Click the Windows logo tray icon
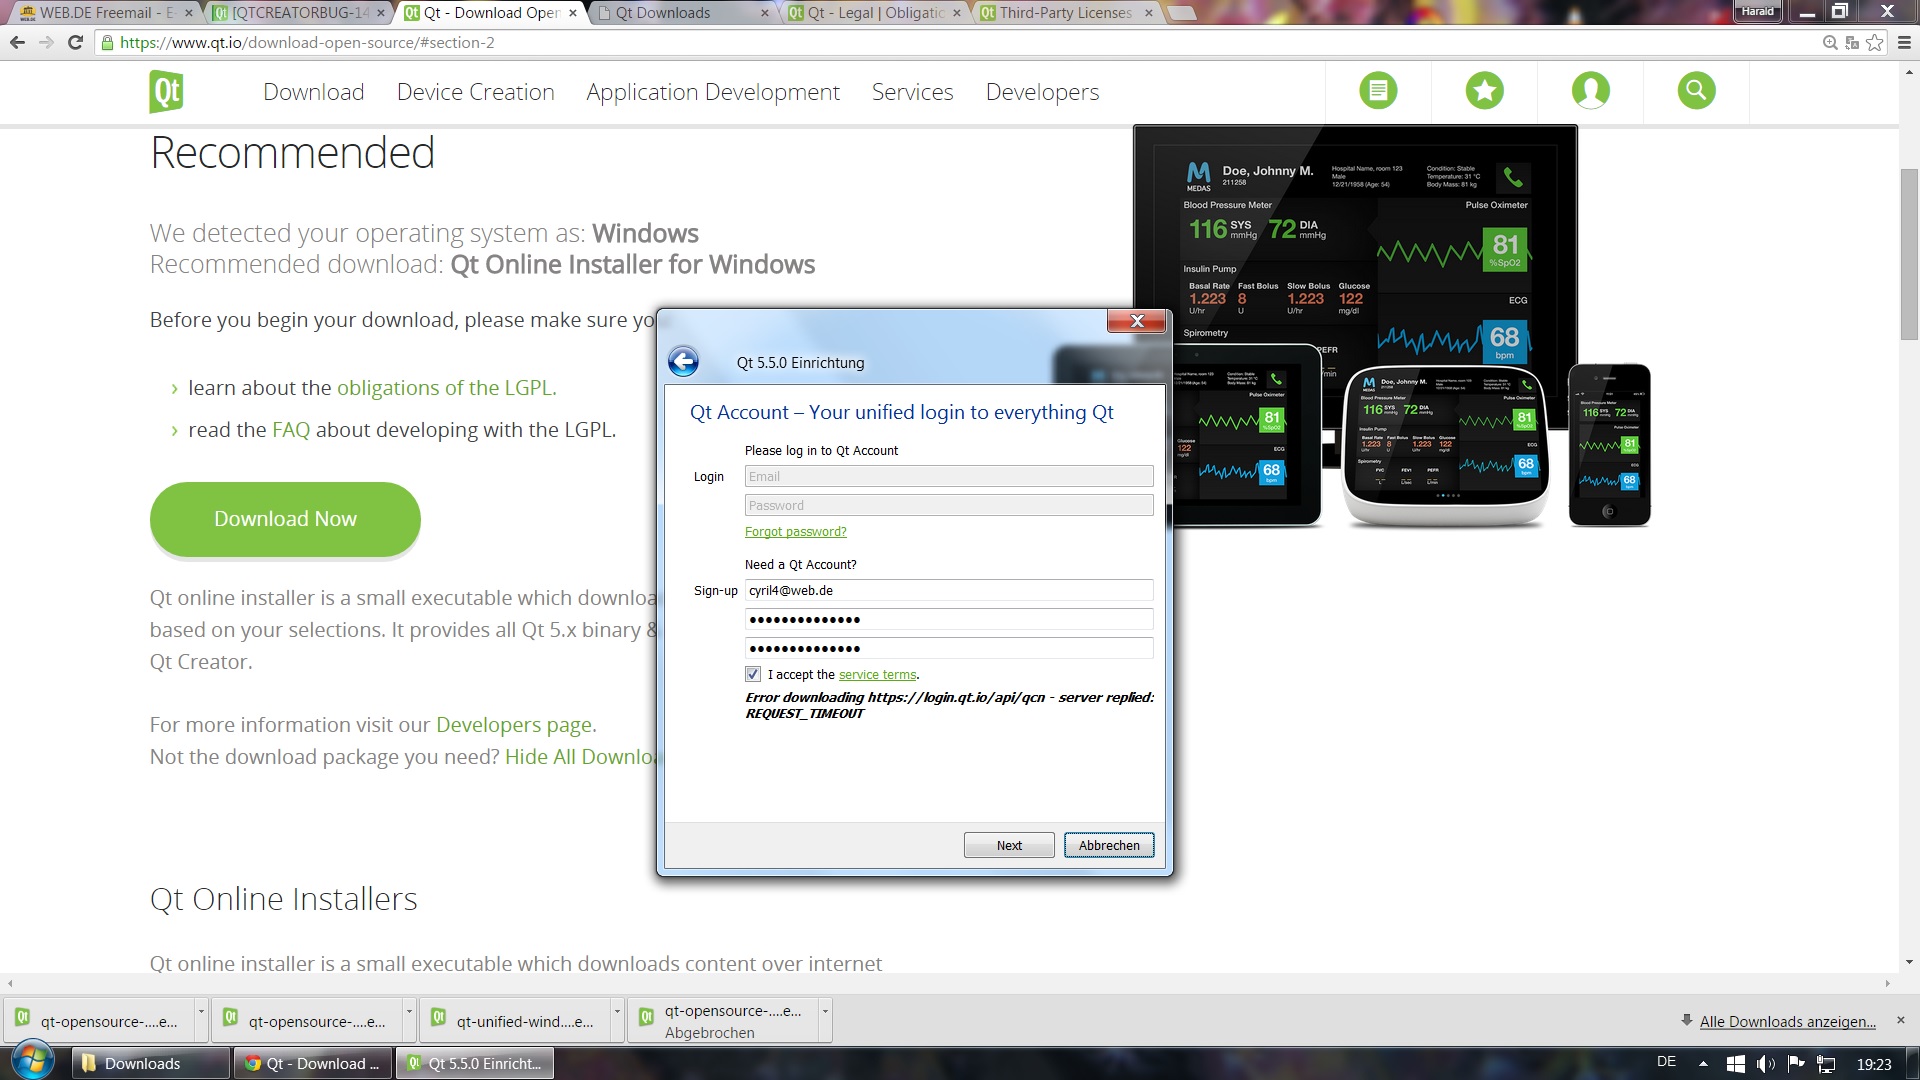 pos(1736,1064)
